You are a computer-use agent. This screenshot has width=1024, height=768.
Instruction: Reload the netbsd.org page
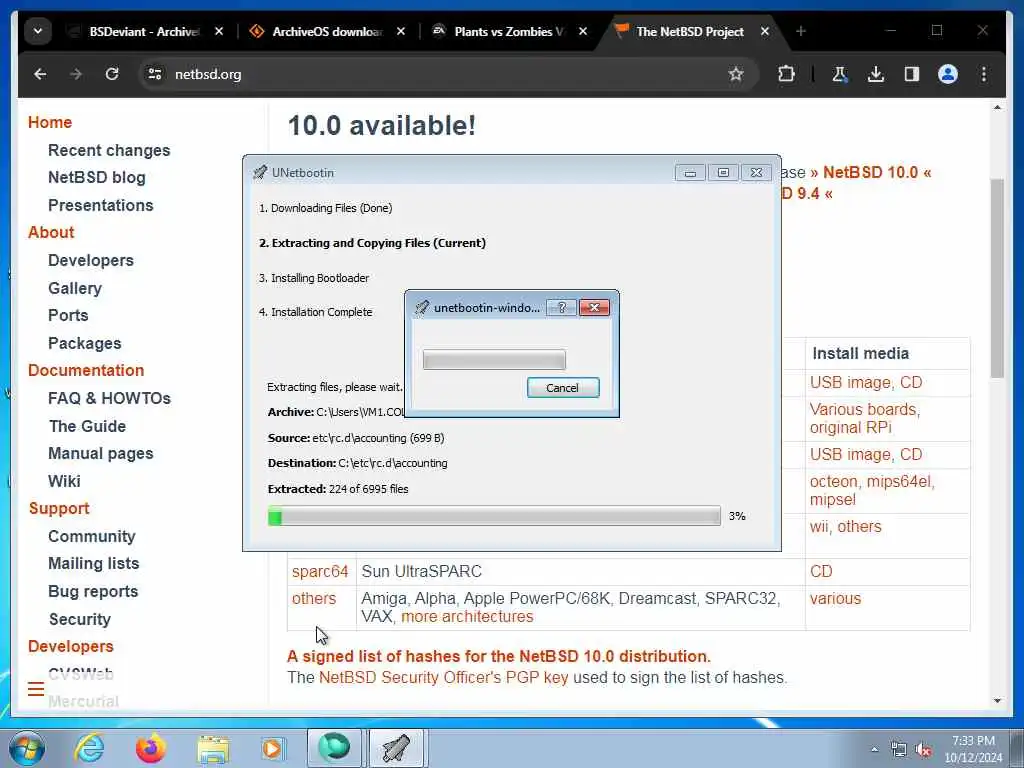[x=112, y=74]
